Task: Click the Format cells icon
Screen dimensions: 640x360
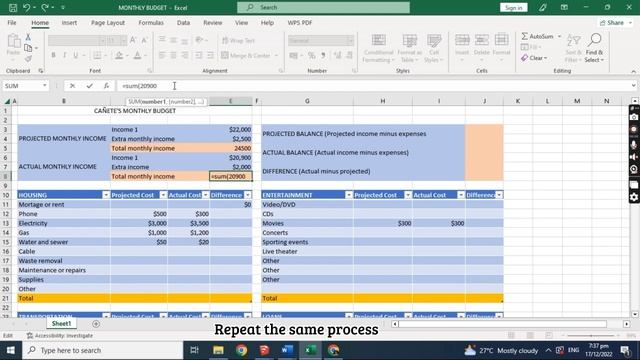Action: pos(501,40)
